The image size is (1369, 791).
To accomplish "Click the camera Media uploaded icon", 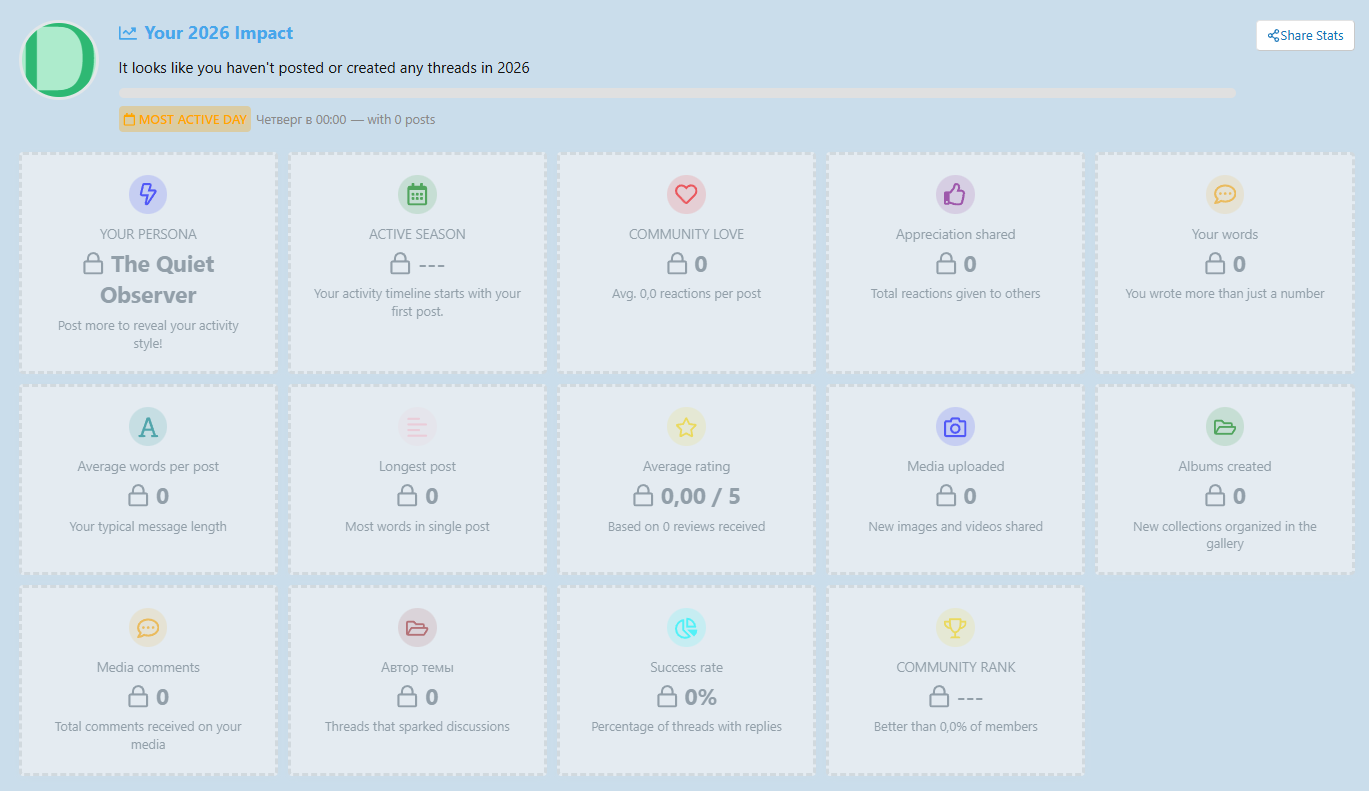I will pyautogui.click(x=955, y=427).
